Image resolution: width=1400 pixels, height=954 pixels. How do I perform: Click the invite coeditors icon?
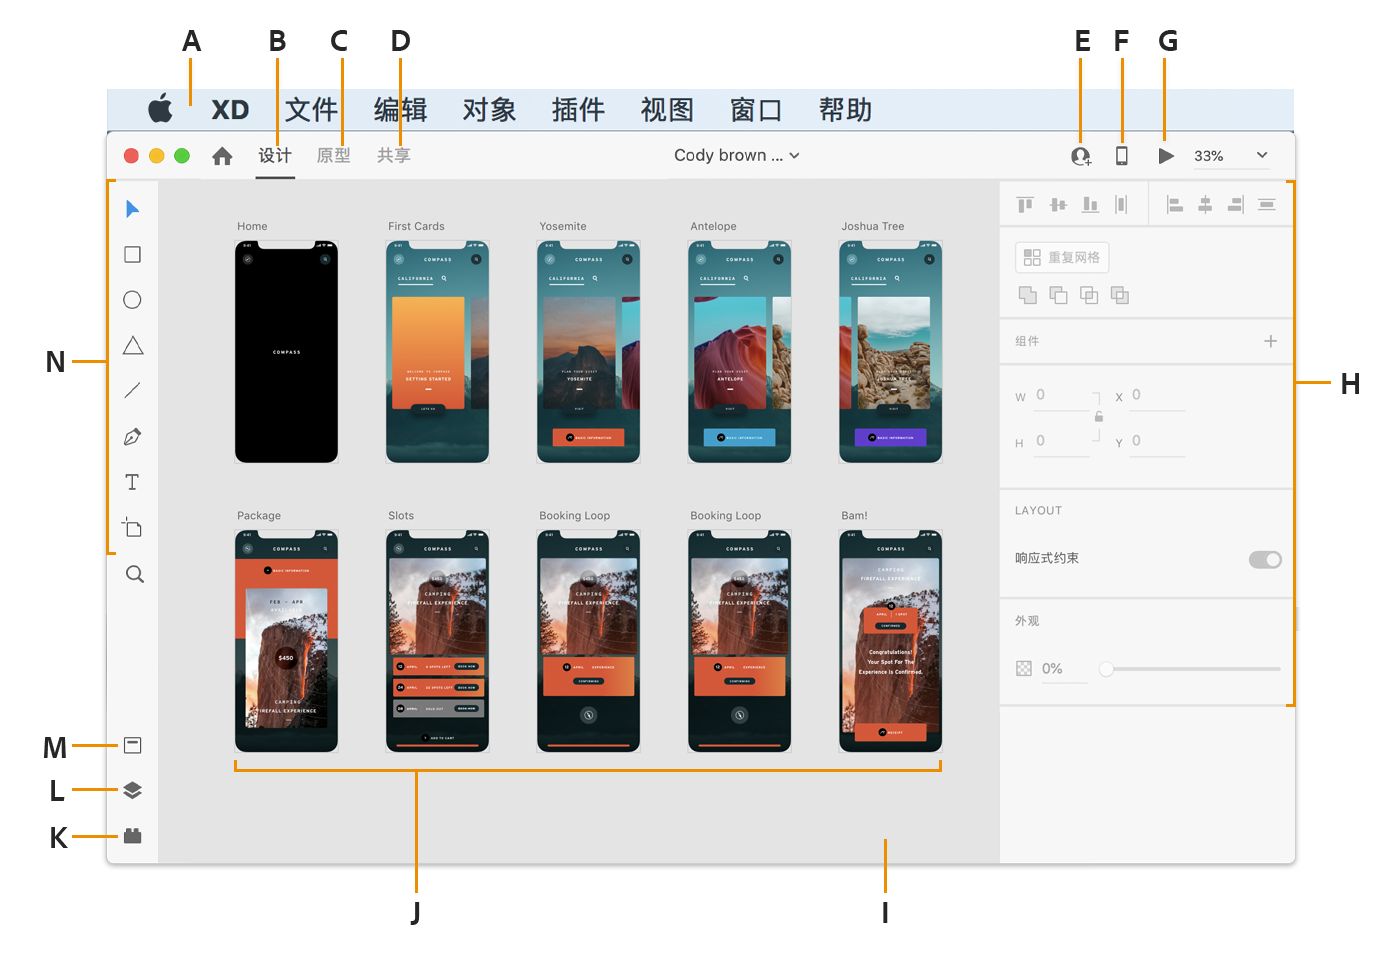pos(1081,155)
